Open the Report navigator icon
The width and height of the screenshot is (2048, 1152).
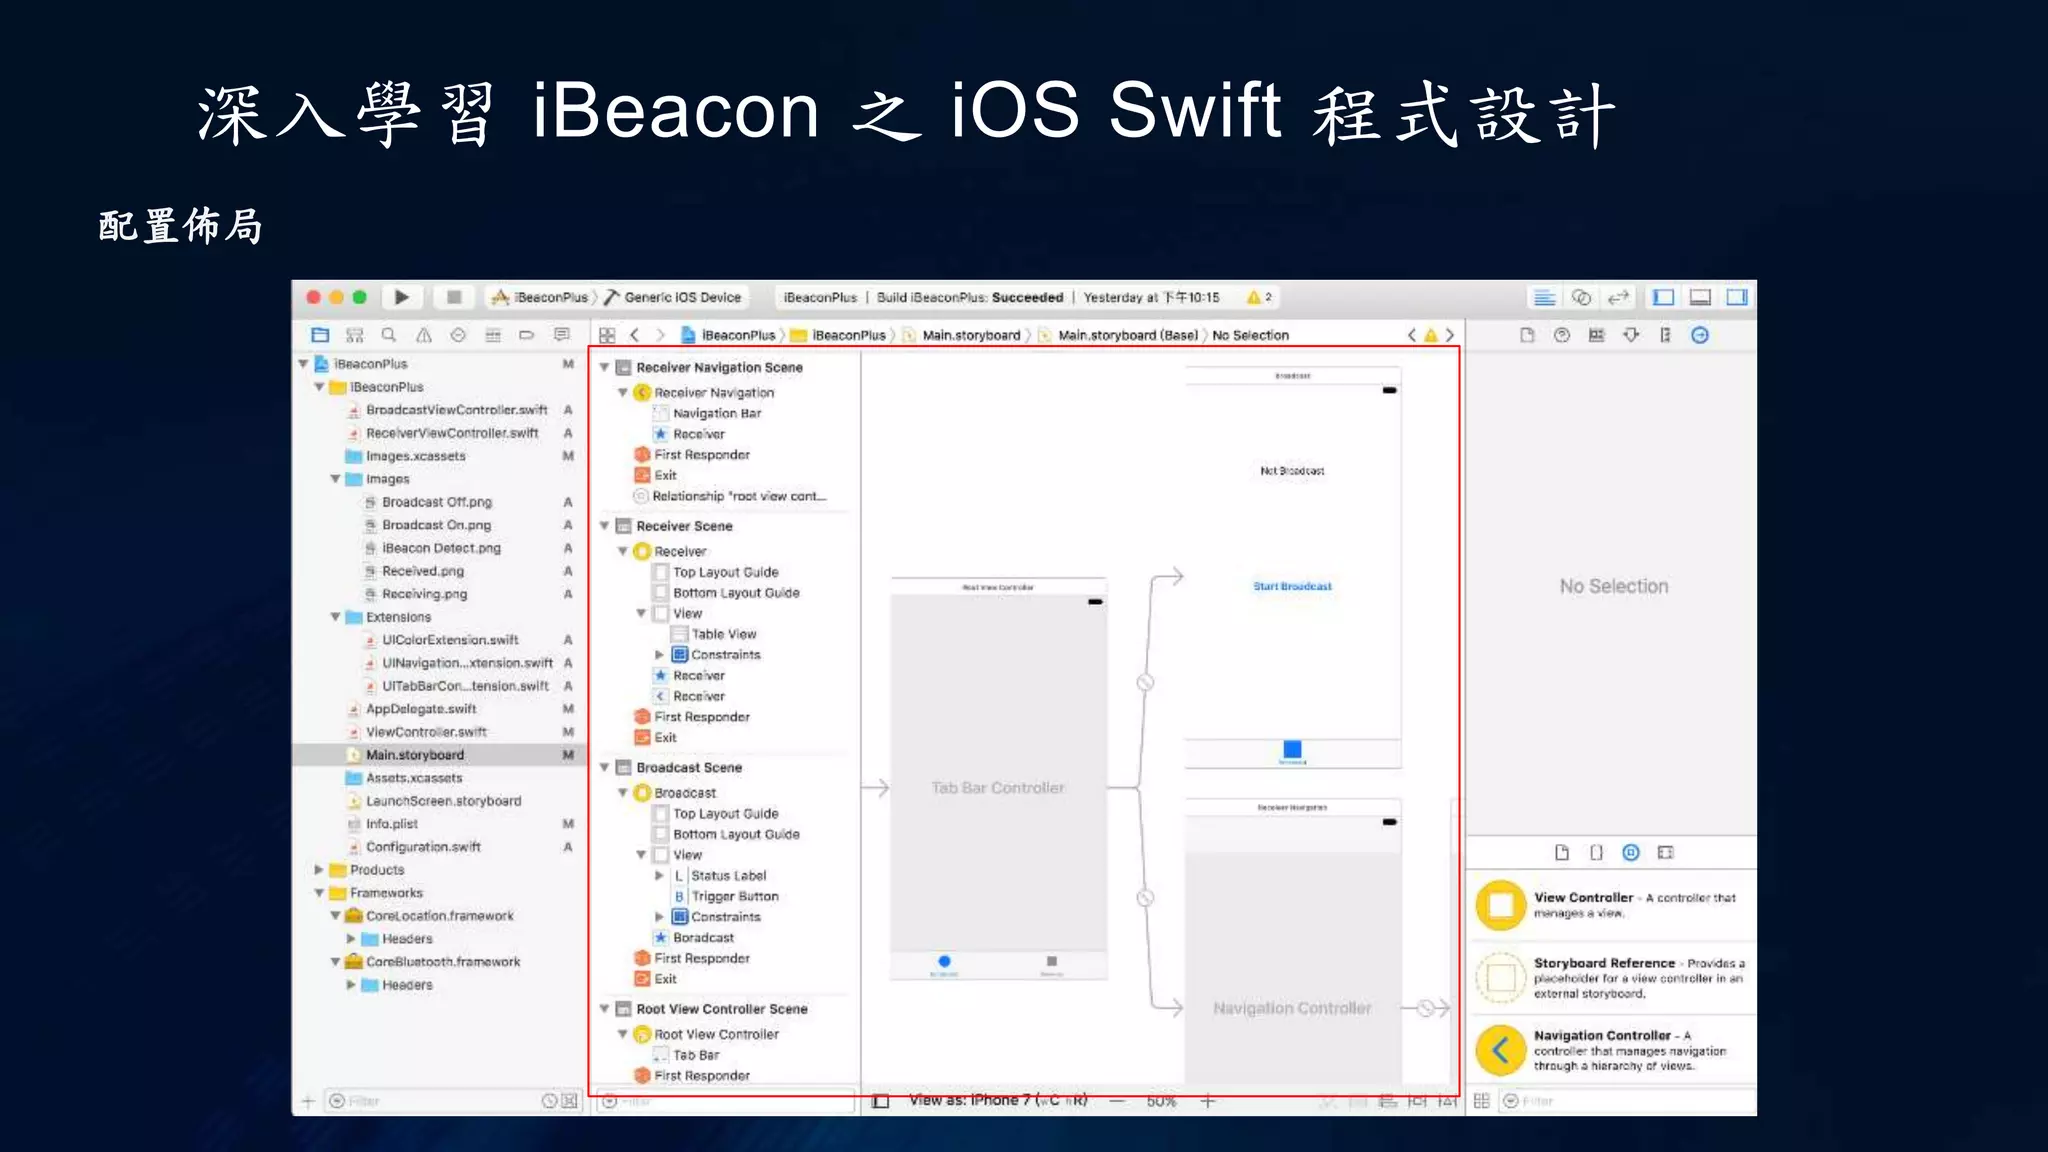point(562,335)
